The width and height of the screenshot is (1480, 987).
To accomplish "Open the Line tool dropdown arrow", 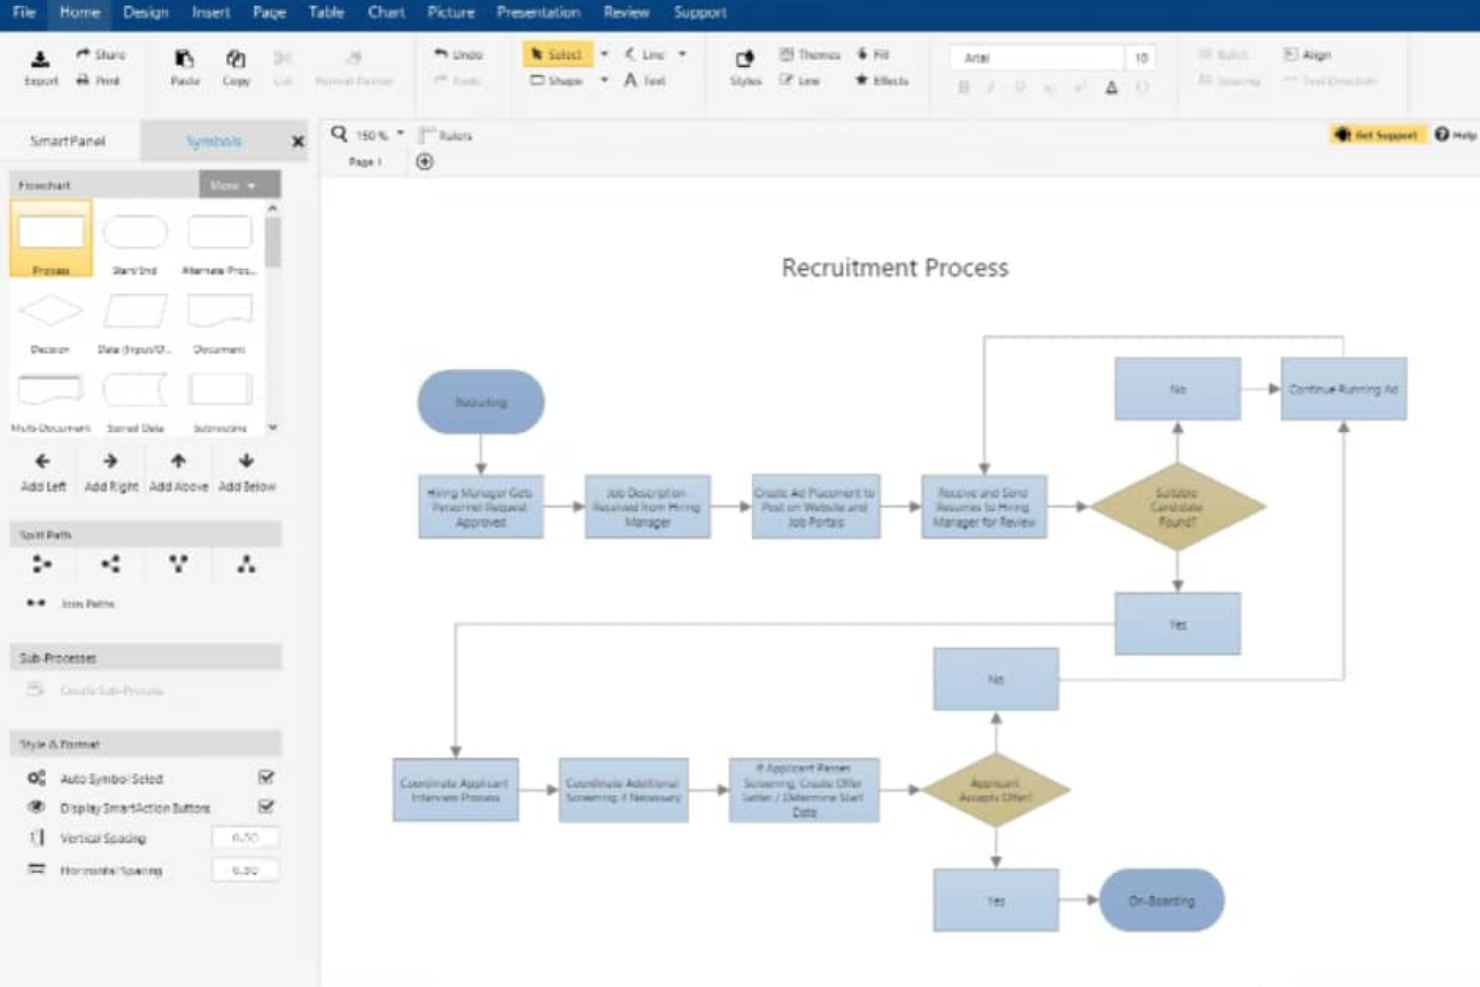I will (682, 54).
